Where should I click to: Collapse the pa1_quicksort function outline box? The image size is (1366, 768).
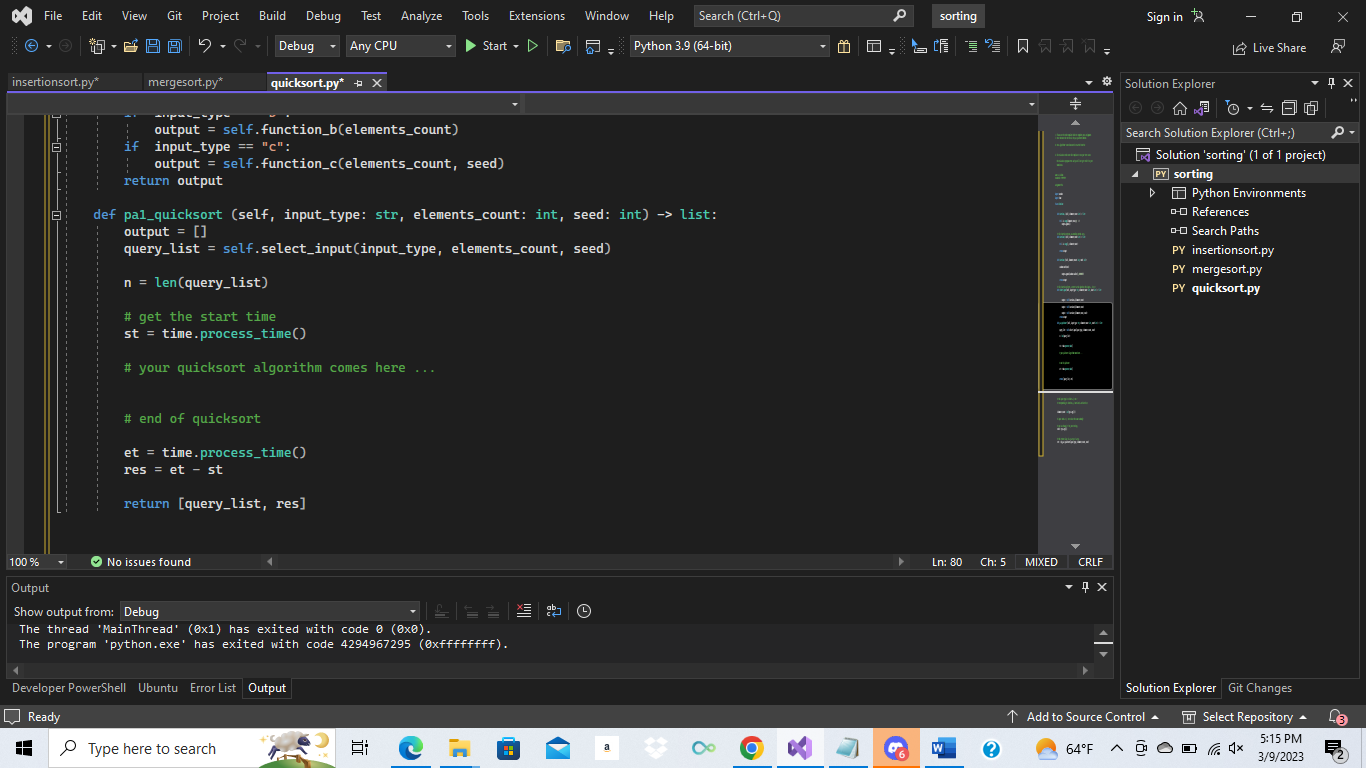point(56,215)
